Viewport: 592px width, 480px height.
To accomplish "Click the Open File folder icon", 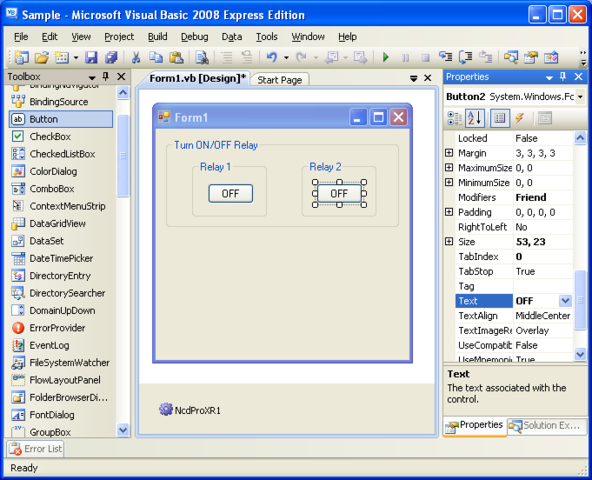I will 42,57.
